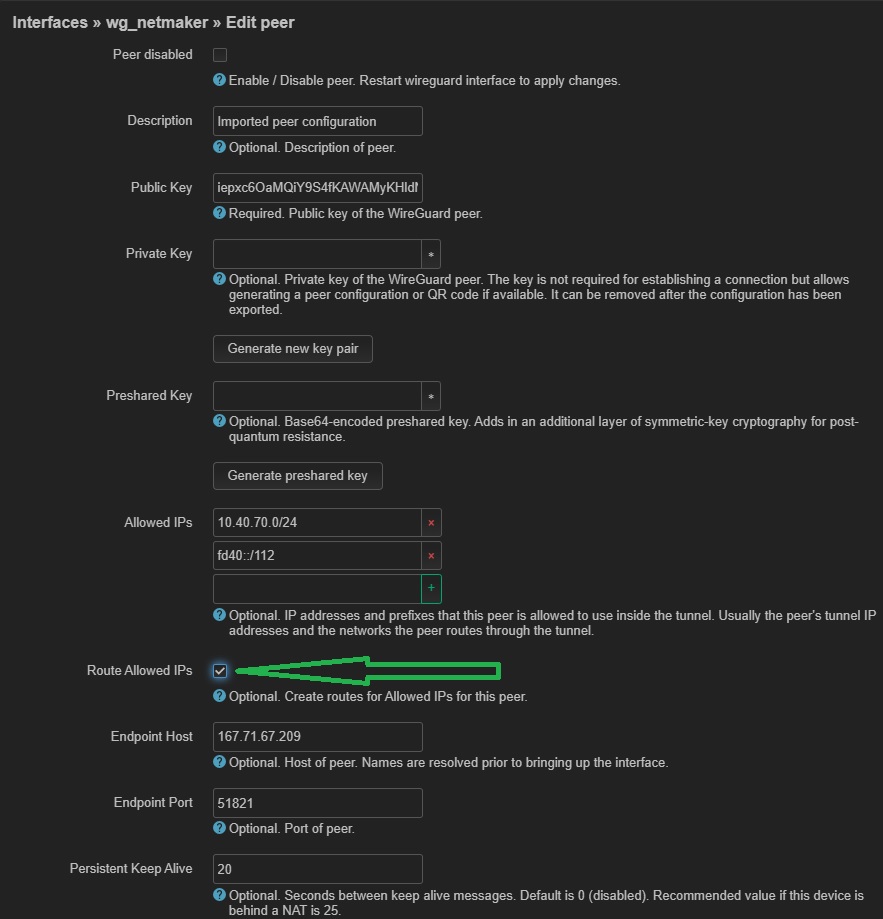The height and width of the screenshot is (919, 883).
Task: Toggle the Peer disabled checkbox
Action: [x=220, y=55]
